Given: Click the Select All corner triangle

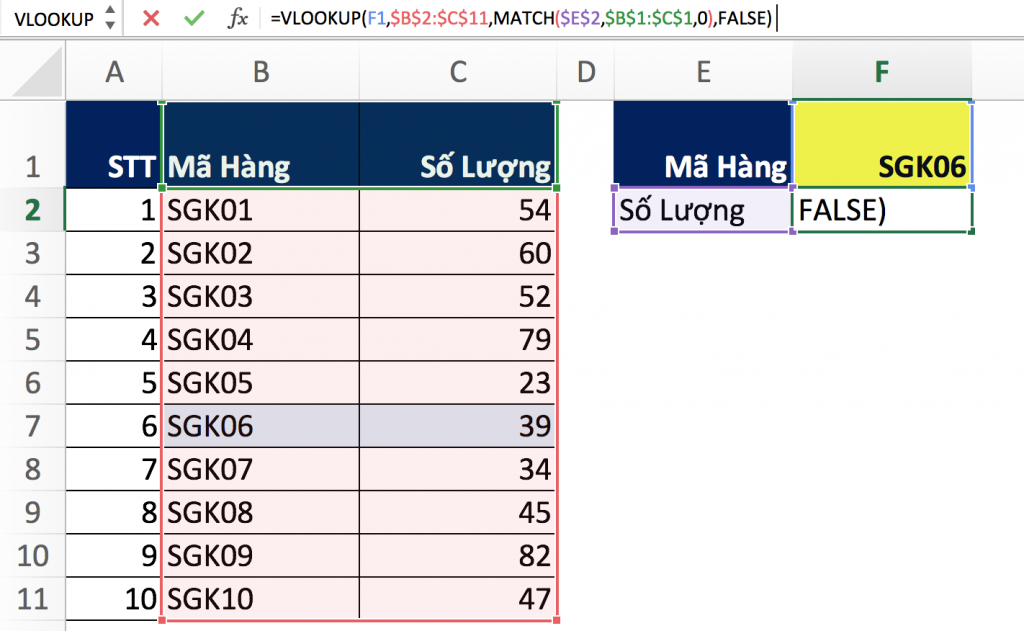Looking at the screenshot, I should (x=38, y=75).
